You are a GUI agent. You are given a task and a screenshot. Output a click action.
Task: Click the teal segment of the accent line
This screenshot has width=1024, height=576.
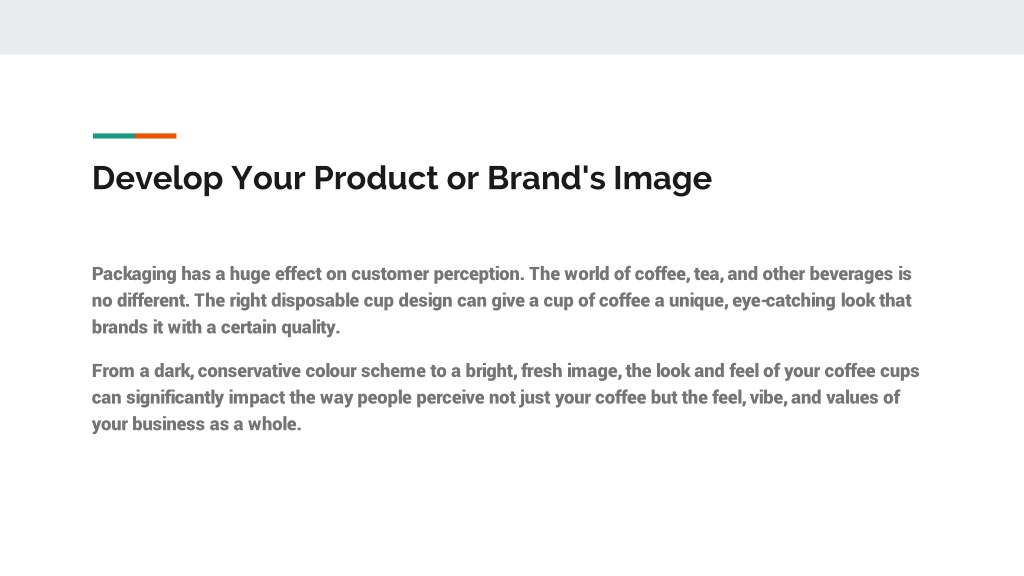click(x=114, y=136)
